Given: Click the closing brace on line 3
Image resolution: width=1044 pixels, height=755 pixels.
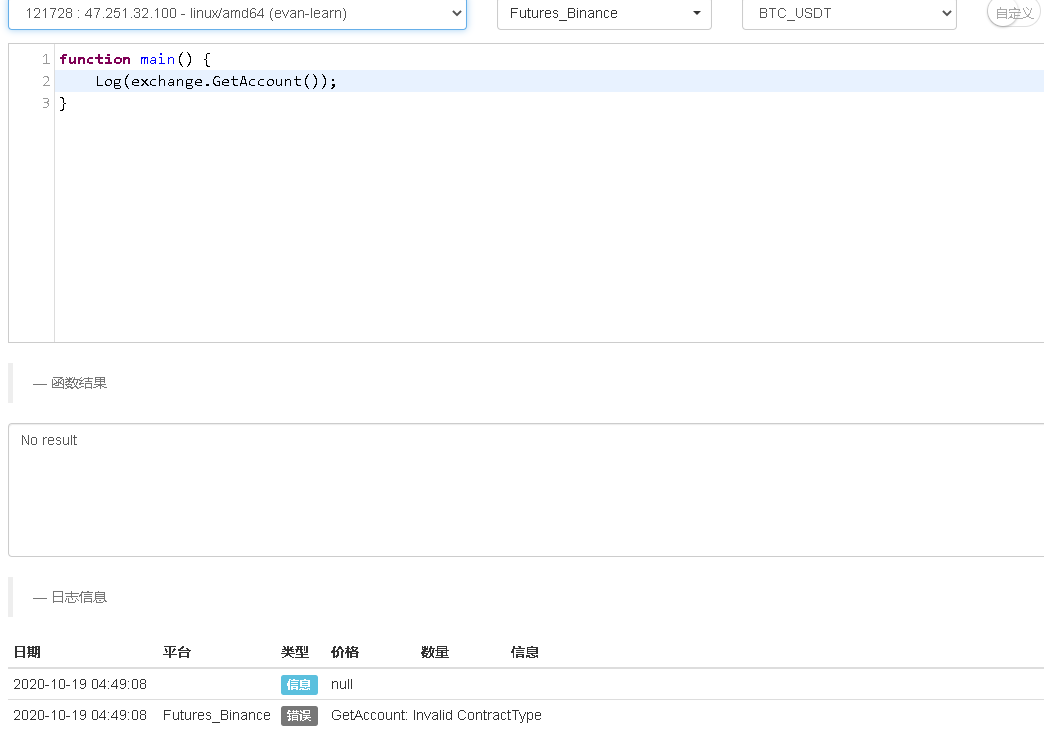Looking at the screenshot, I should [x=63, y=103].
